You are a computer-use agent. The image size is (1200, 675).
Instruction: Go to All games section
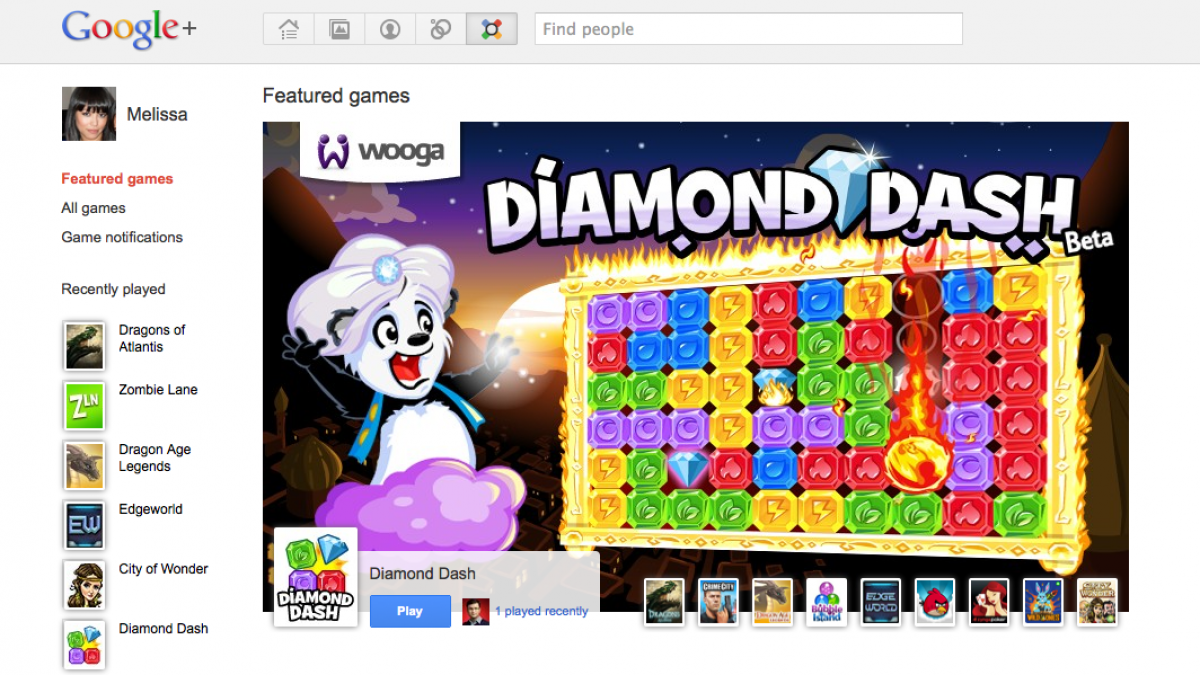[x=93, y=208]
